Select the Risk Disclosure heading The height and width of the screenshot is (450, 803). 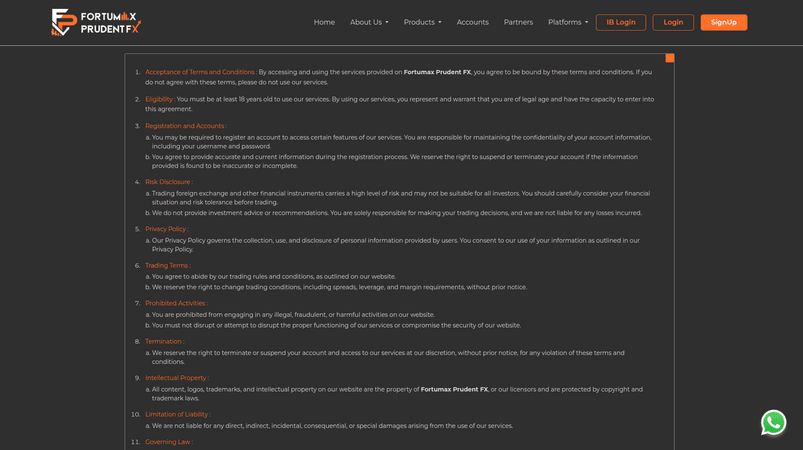168,182
